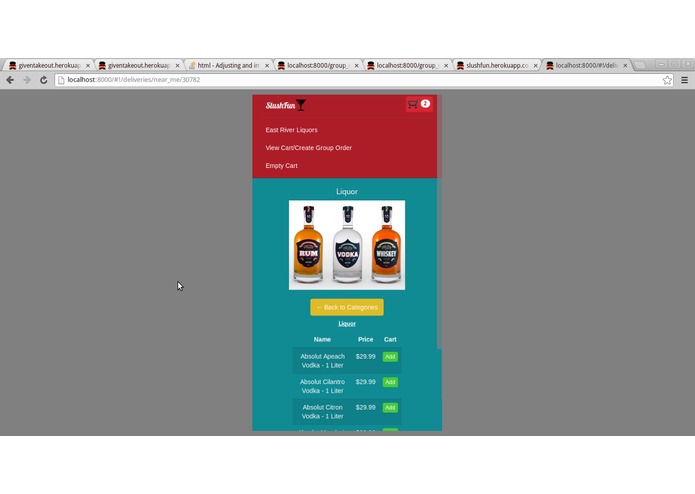Click the Name column header
The height and width of the screenshot is (494, 695).
[x=322, y=339]
